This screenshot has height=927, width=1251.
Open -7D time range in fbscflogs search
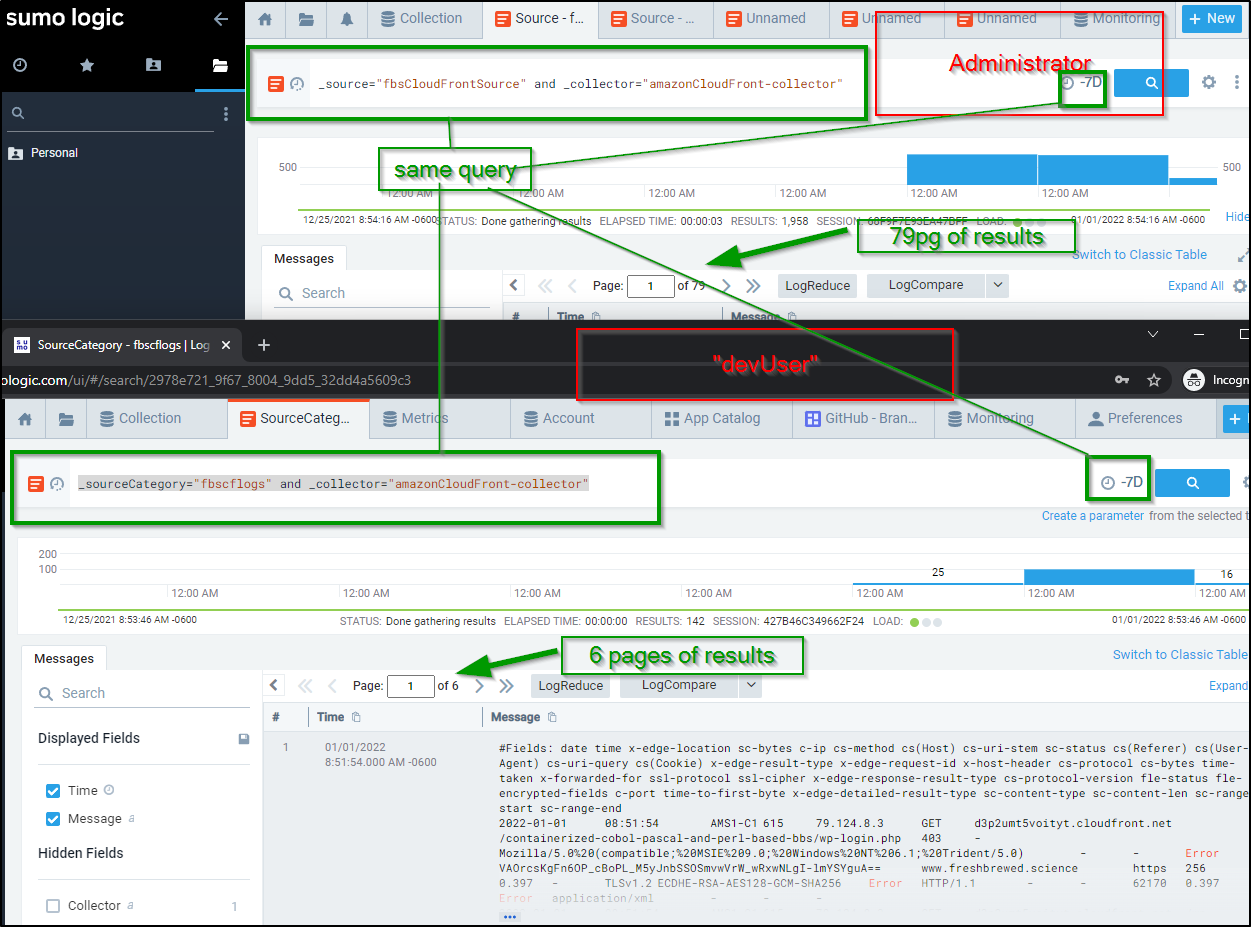pyautogui.click(x=1121, y=482)
